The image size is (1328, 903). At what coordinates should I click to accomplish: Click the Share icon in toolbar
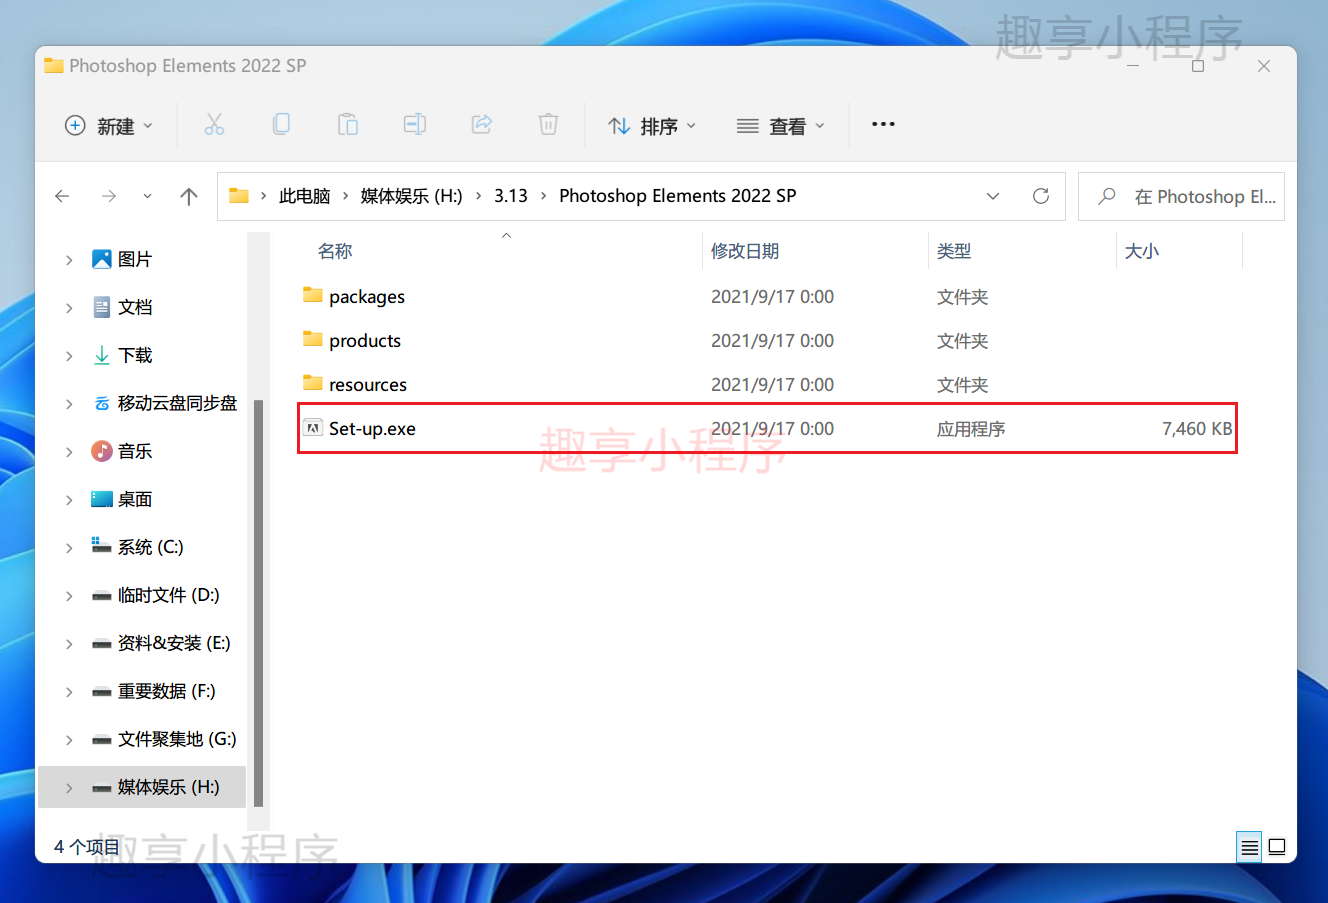482,125
